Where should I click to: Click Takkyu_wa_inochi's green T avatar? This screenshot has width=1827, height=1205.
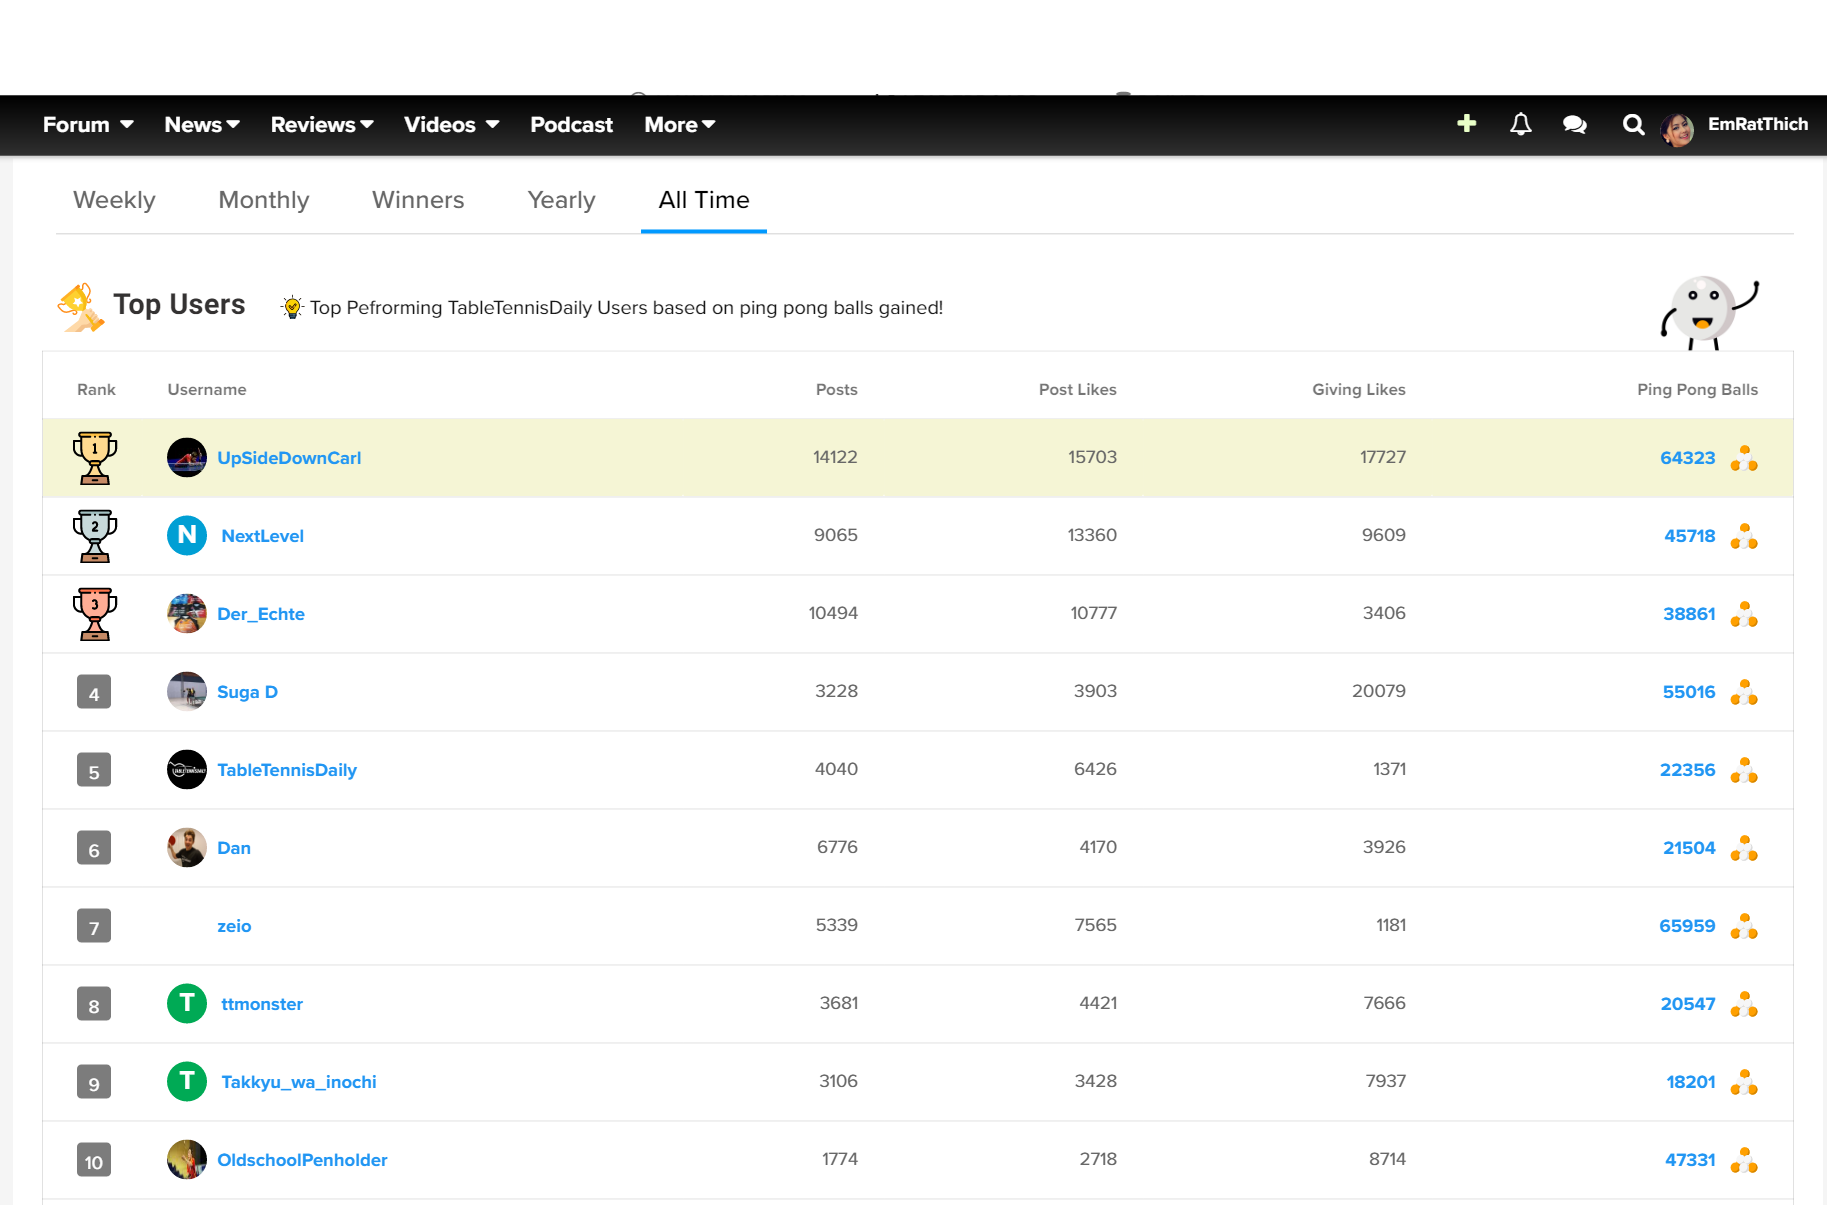[x=187, y=1081]
